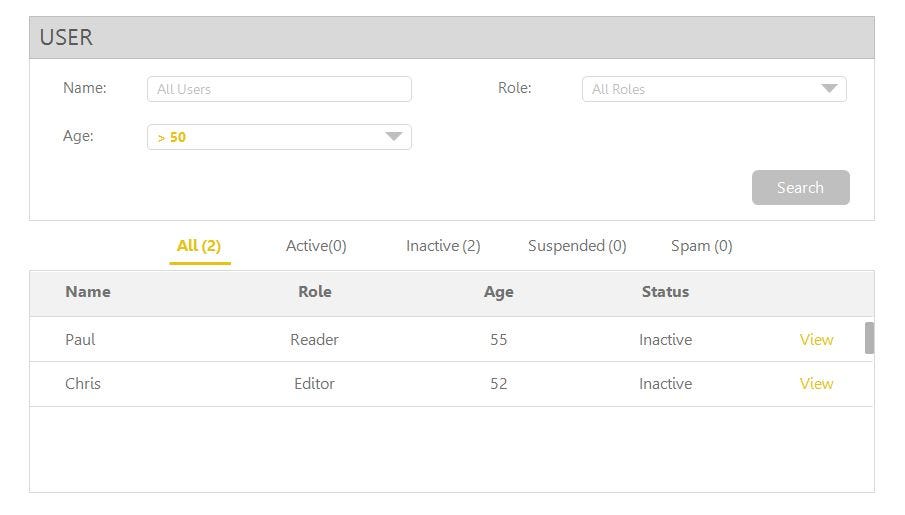
Task: Select the Paul row name cell
Action: click(x=80, y=339)
